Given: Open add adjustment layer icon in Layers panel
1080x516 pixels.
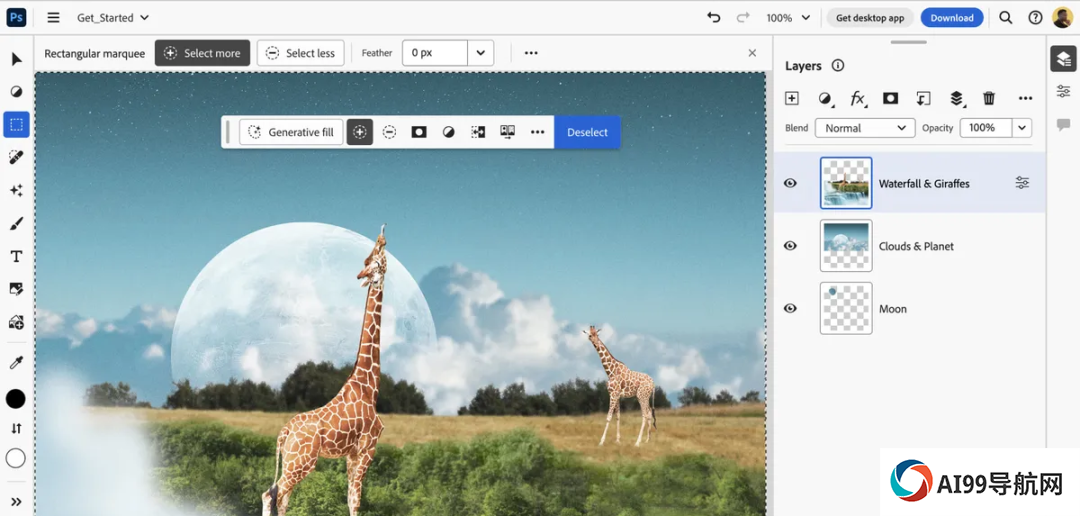Looking at the screenshot, I should [825, 99].
